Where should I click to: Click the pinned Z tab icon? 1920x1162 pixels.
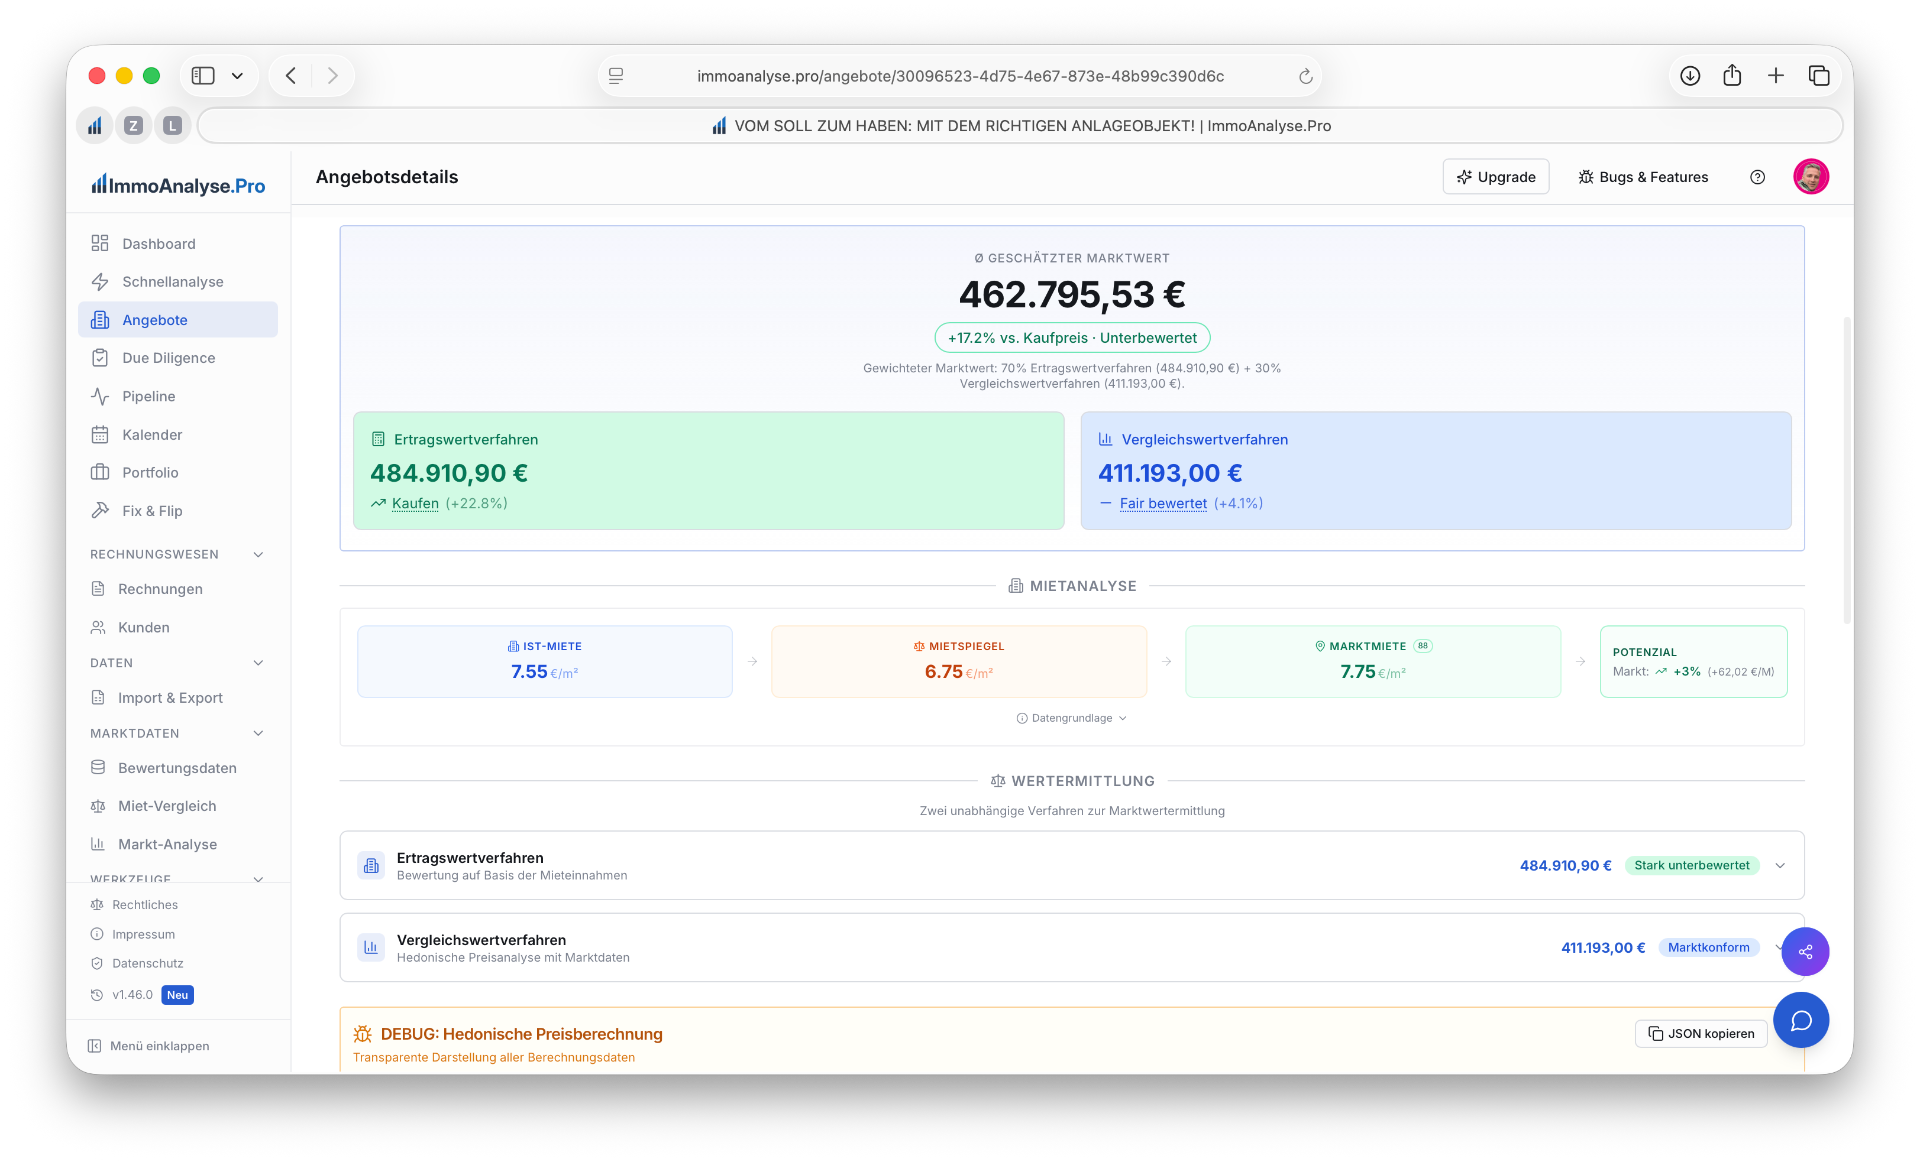click(133, 125)
